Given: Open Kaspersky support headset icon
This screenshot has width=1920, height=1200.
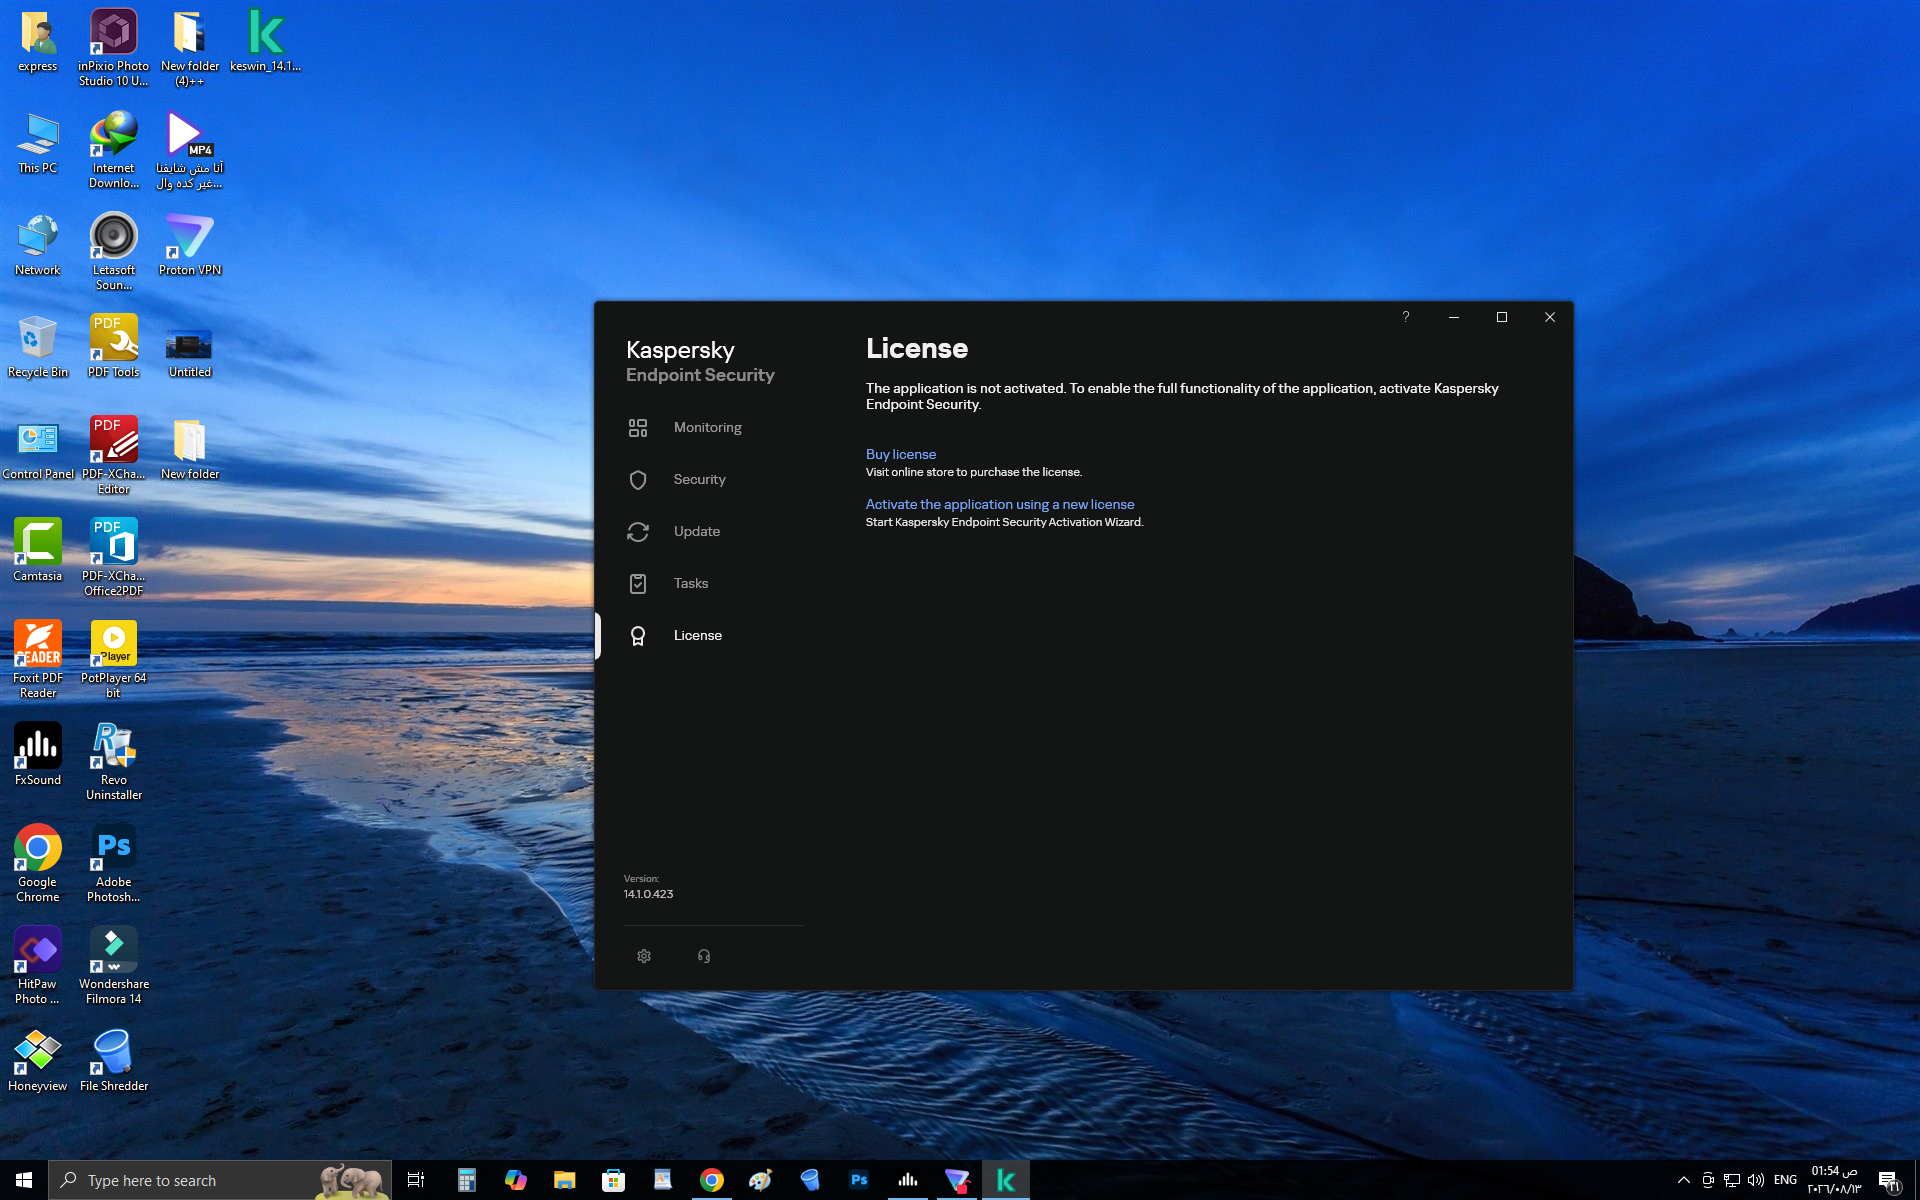Looking at the screenshot, I should [704, 956].
